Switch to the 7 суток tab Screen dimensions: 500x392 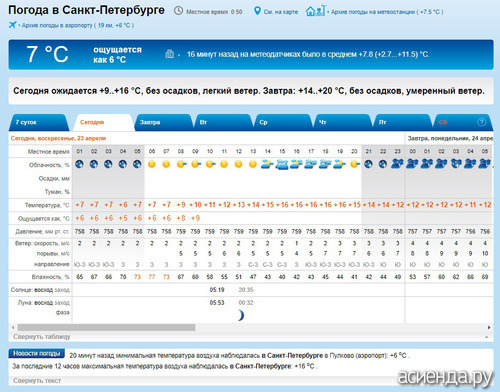tap(38, 122)
